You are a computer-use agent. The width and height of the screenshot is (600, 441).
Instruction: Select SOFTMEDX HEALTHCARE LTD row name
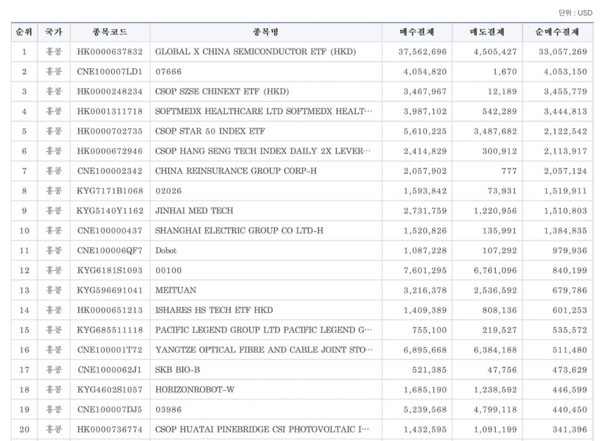pyautogui.click(x=263, y=111)
